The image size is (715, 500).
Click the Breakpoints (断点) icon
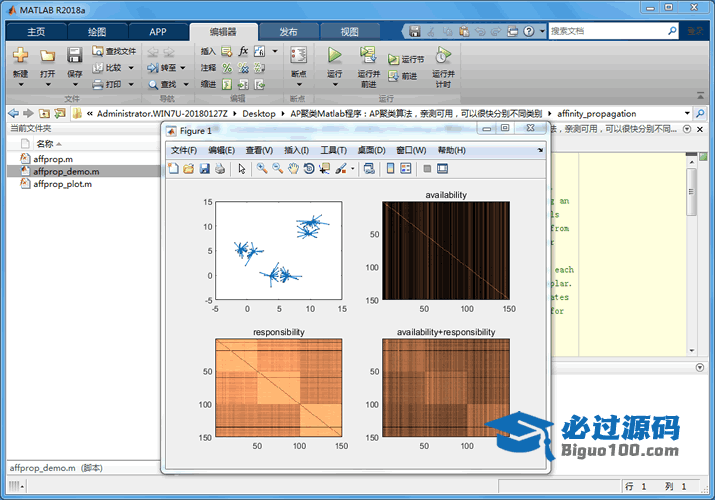click(299, 55)
